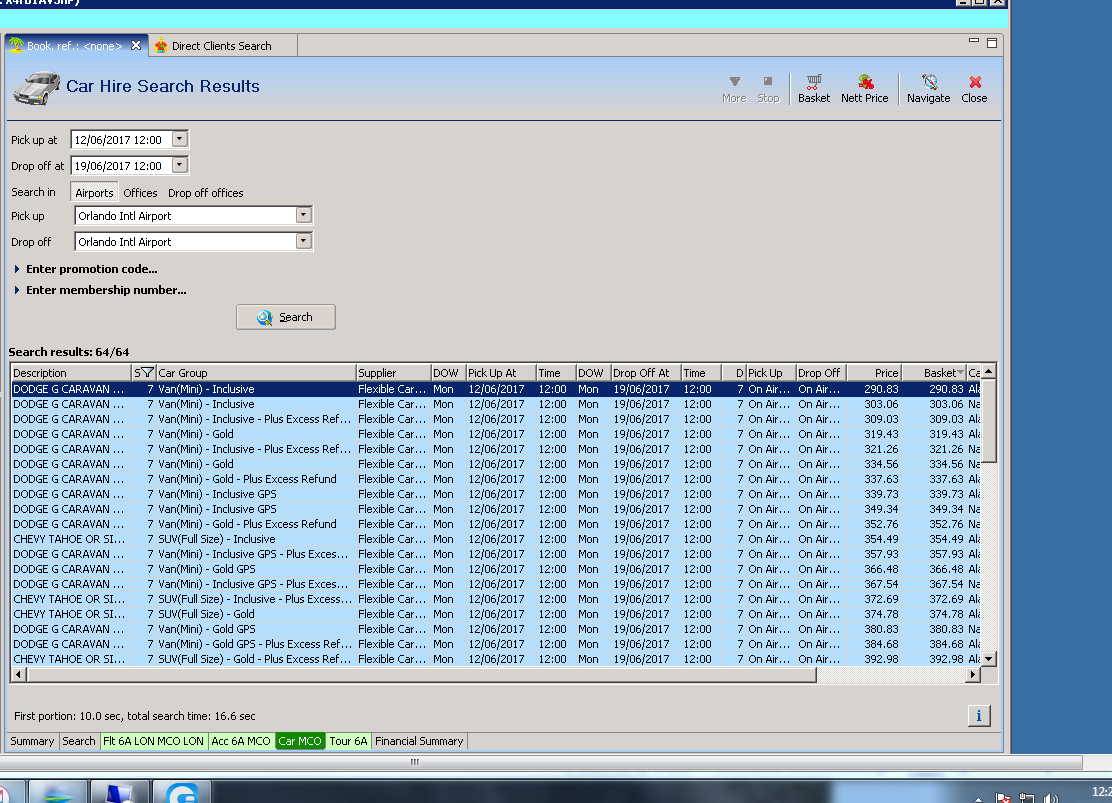This screenshot has height=803, width=1112.
Task: Click the Stop toolbar icon
Action: pos(768,88)
